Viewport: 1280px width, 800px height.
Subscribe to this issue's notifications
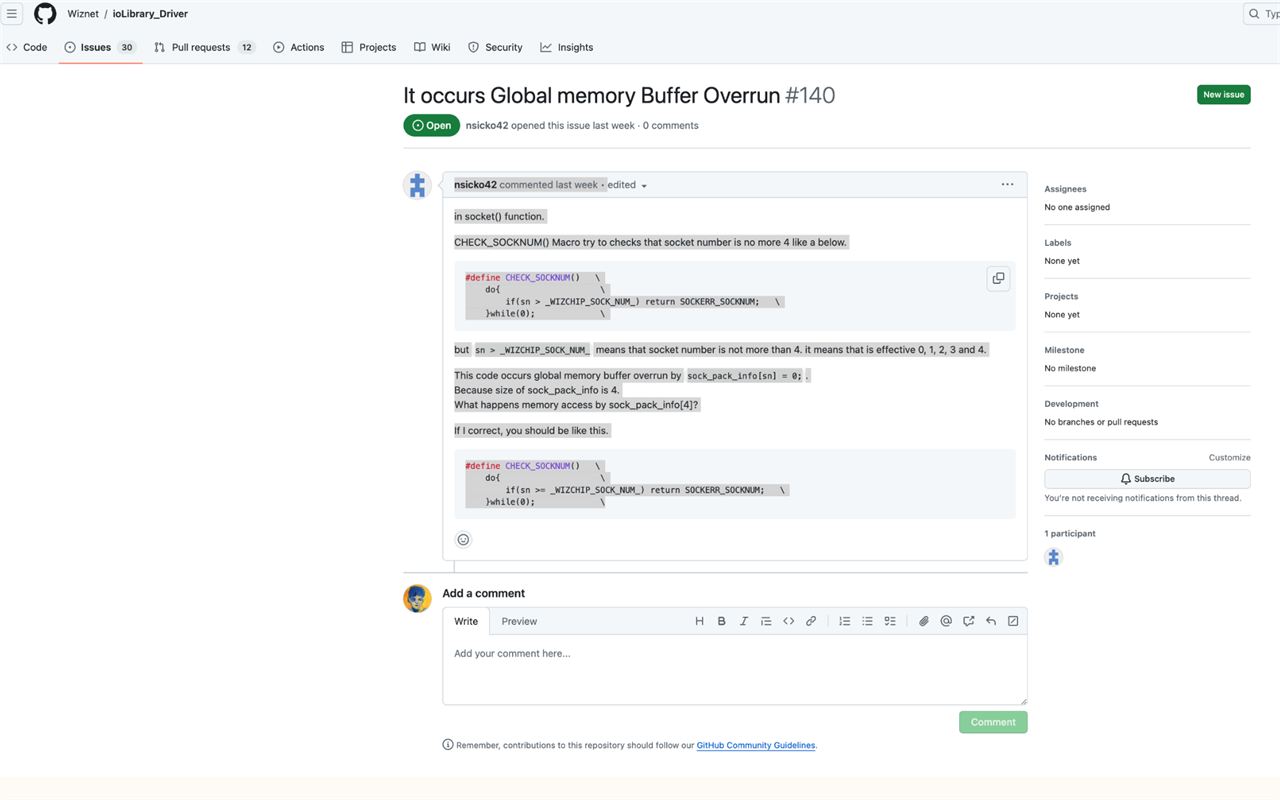[1147, 479]
